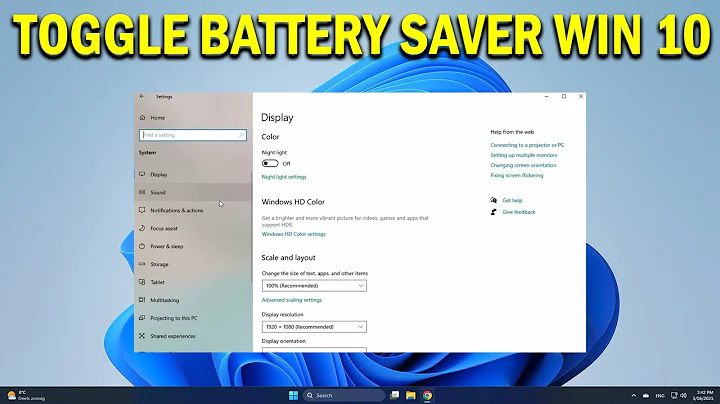Screen dimensions: 720x404
Task: Click the network tray icon
Action: [x=674, y=395]
